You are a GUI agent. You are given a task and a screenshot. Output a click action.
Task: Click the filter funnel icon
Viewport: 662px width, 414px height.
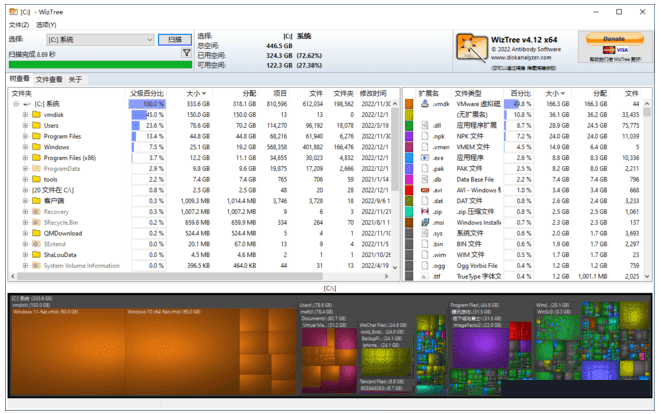pos(186,53)
